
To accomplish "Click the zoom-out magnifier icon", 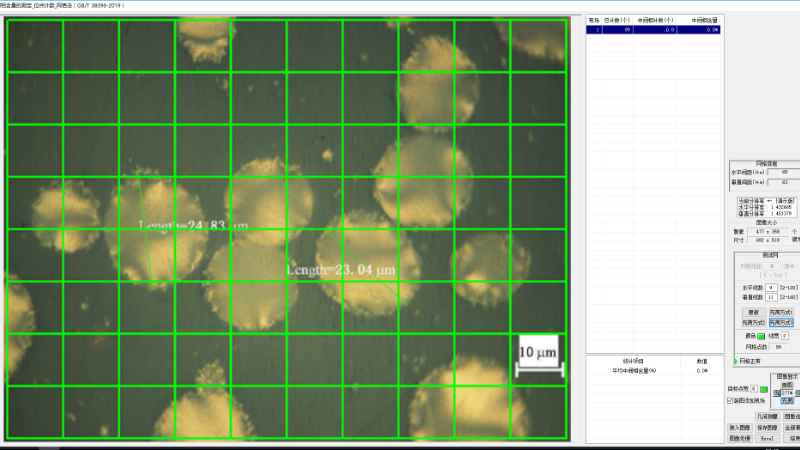I will click(777, 393).
